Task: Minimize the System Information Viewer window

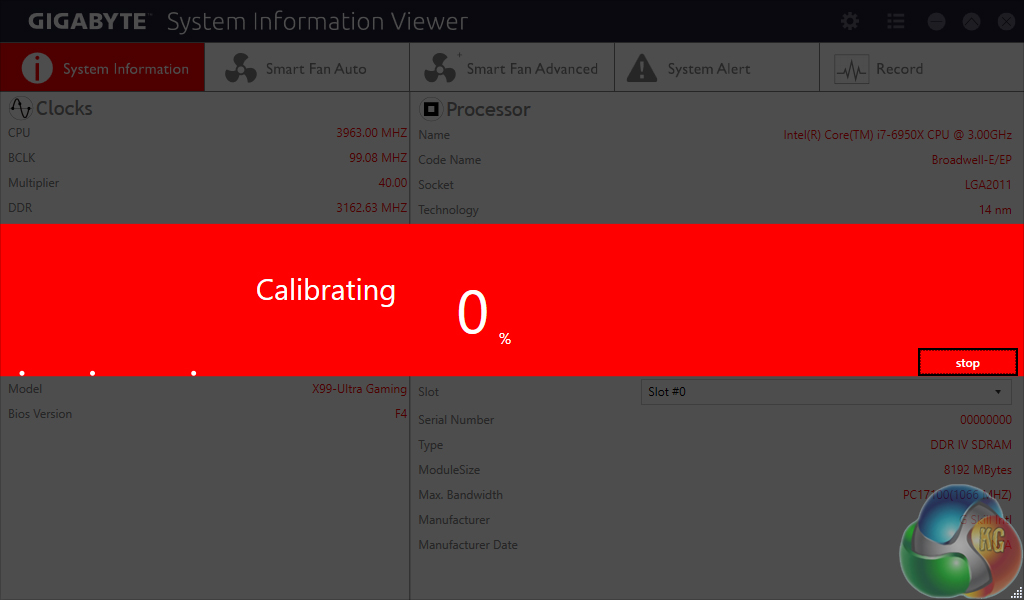Action: (936, 22)
